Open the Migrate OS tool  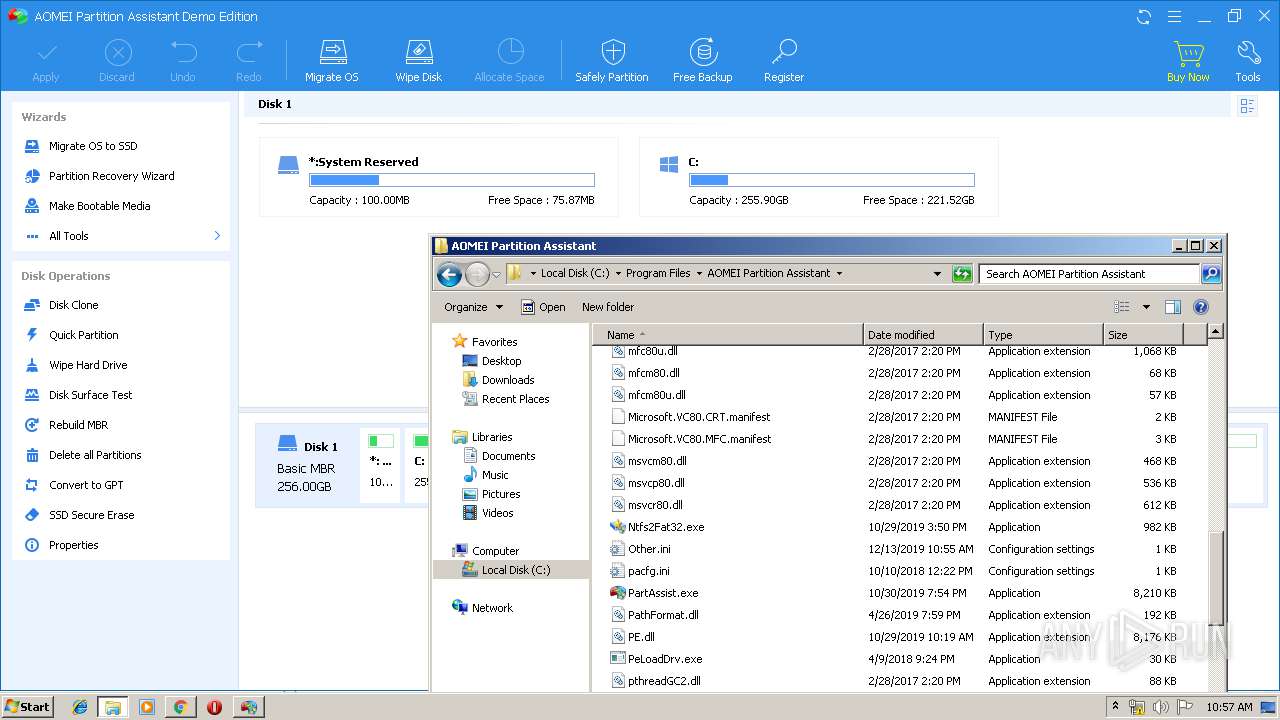pos(332,60)
